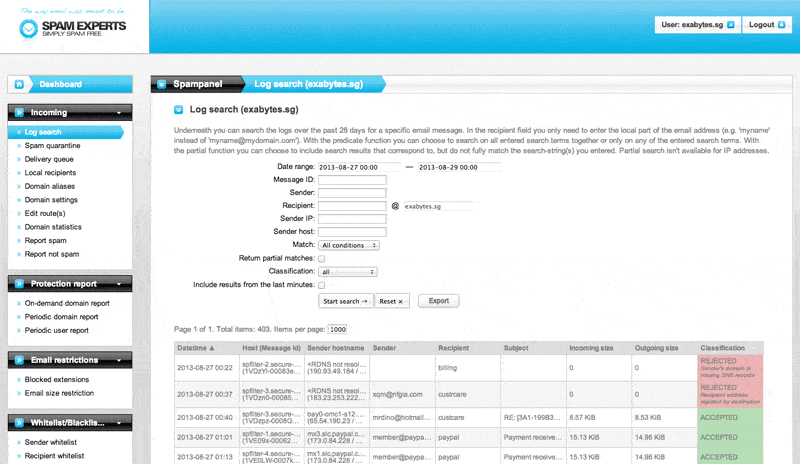Viewport: 800px width, 464px height.
Task: Enable Return partial matches checkbox
Action: click(x=322, y=258)
